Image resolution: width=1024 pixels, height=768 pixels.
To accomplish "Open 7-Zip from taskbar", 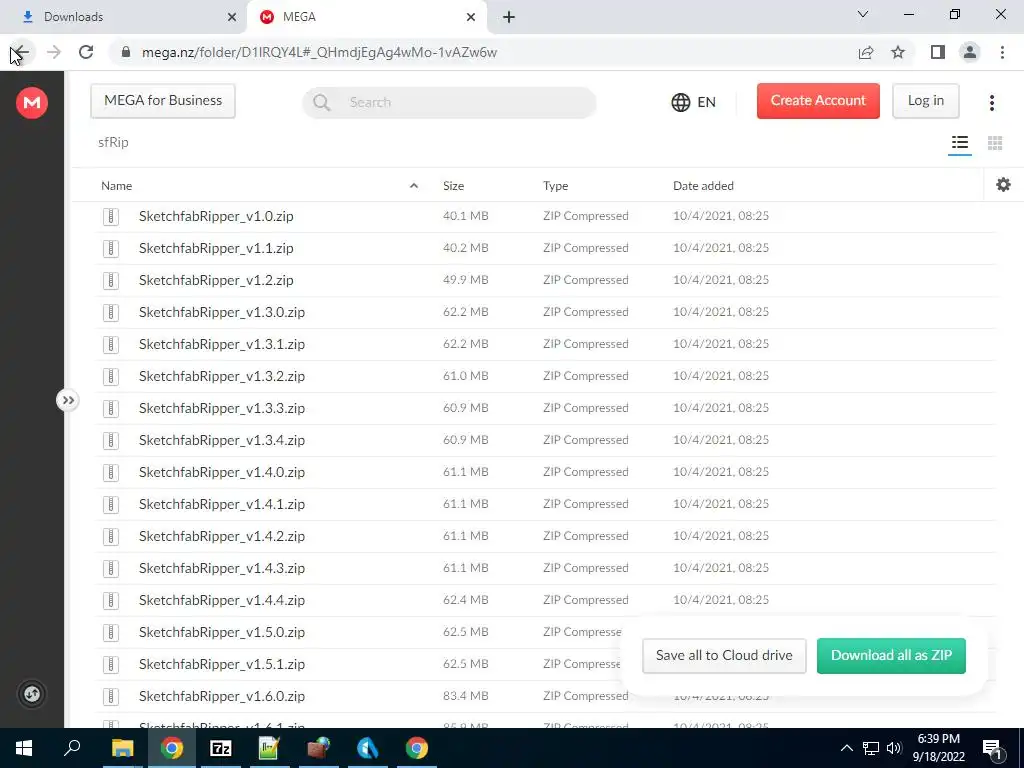I will (221, 748).
